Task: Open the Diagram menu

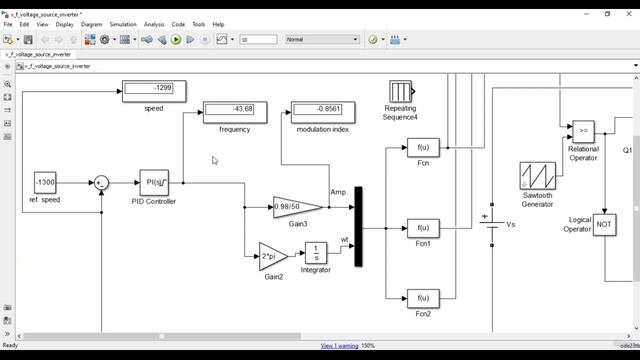Action: (x=91, y=24)
